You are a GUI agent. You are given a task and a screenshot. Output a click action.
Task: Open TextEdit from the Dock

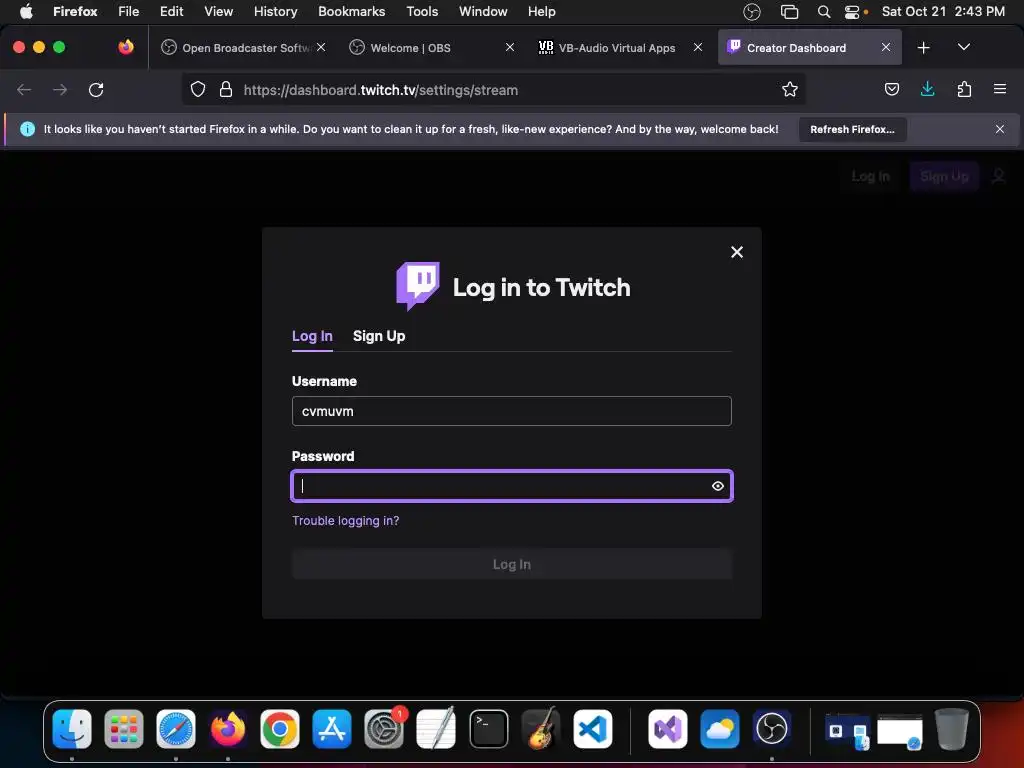[x=436, y=728]
